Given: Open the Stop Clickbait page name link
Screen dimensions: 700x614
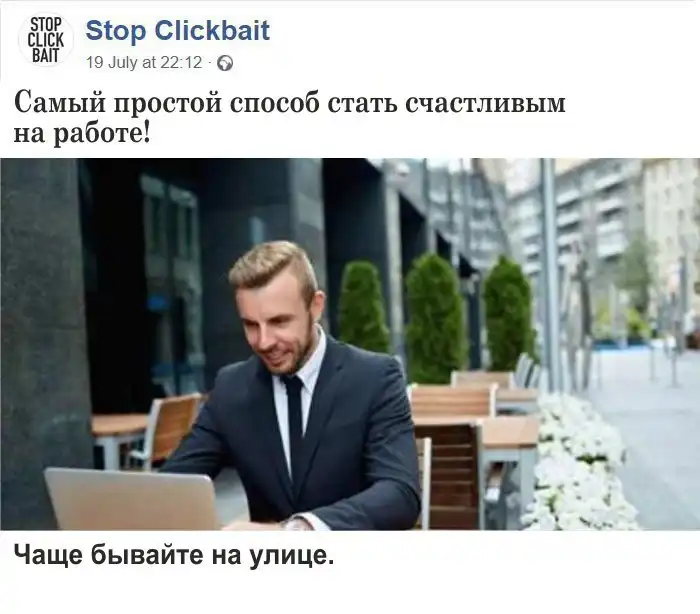Looking at the screenshot, I should click(x=177, y=30).
